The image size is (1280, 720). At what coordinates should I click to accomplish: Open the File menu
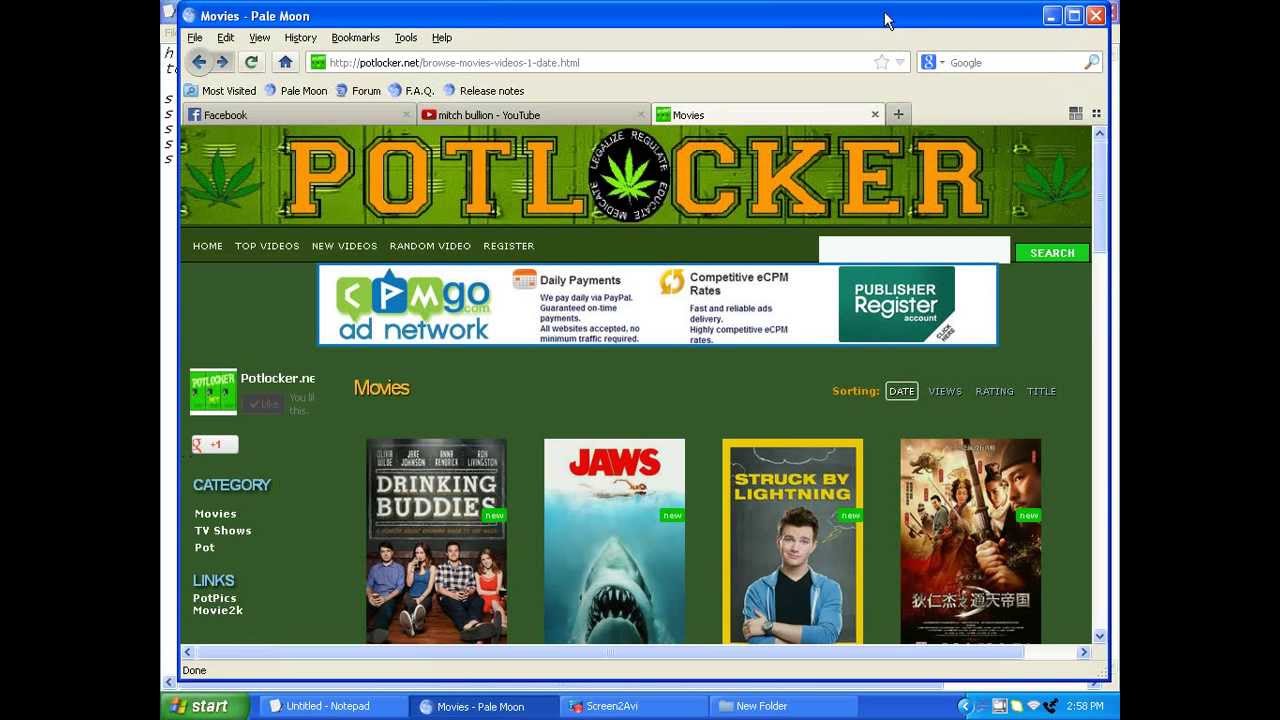point(195,38)
